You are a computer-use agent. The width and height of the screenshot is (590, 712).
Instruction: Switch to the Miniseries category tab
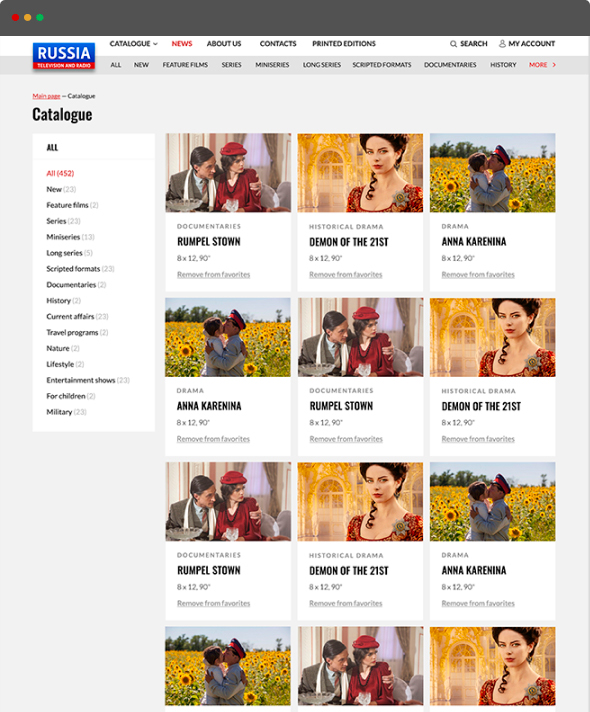[272, 65]
